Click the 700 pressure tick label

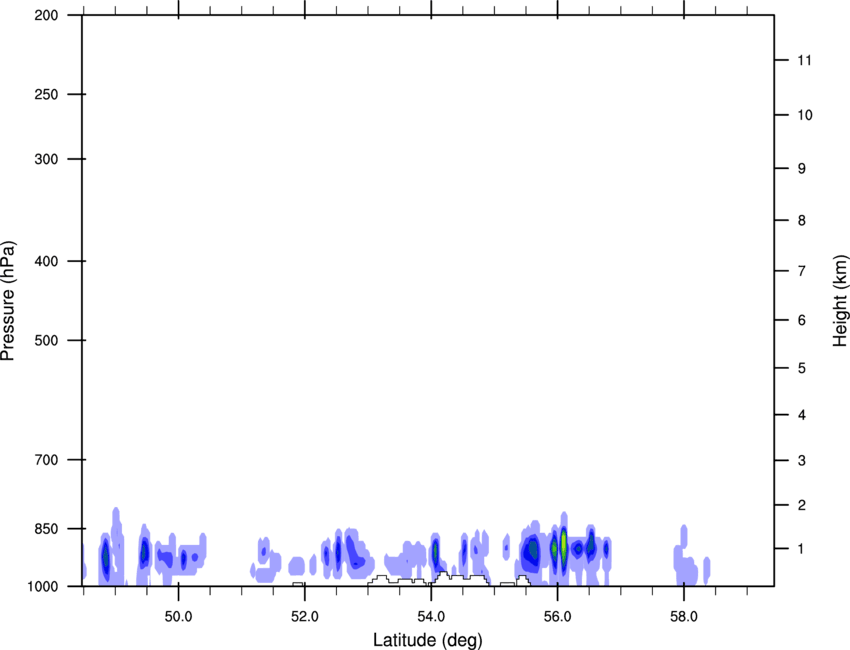pyautogui.click(x=46, y=460)
